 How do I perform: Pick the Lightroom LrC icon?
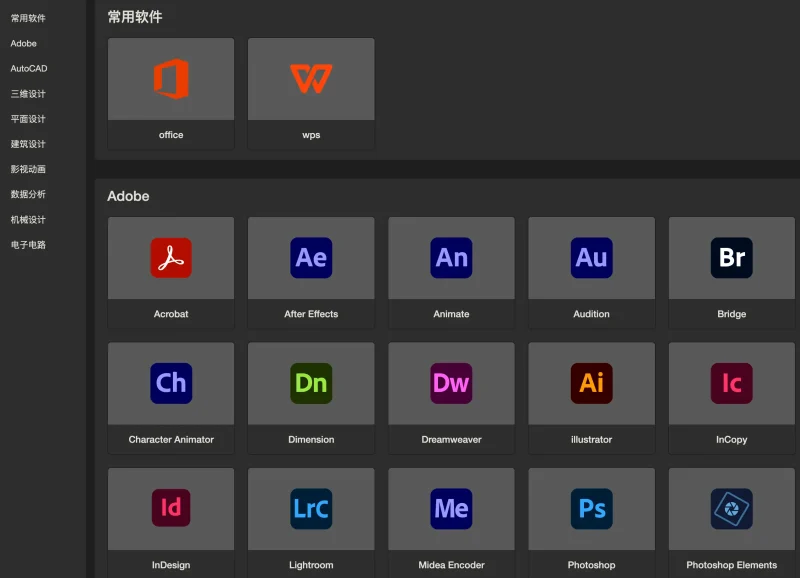pos(311,509)
